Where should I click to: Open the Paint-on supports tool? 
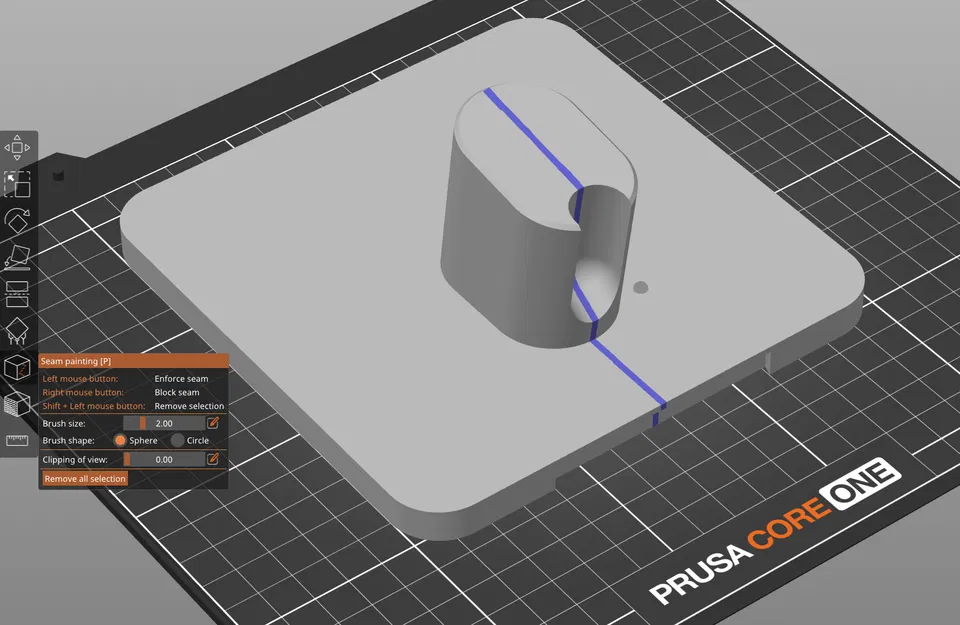17,331
